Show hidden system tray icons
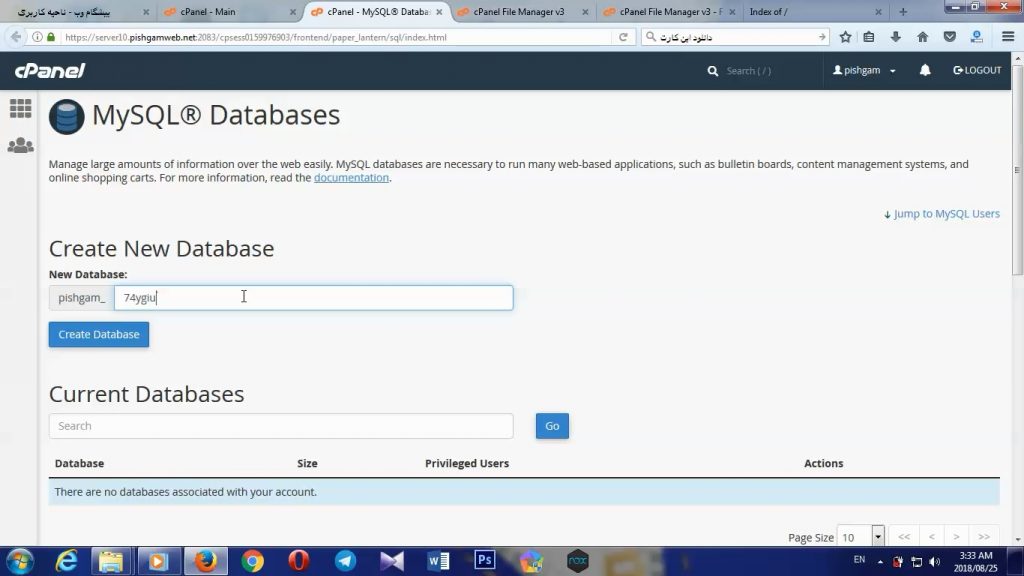This screenshot has width=1024, height=576. pyautogui.click(x=880, y=562)
